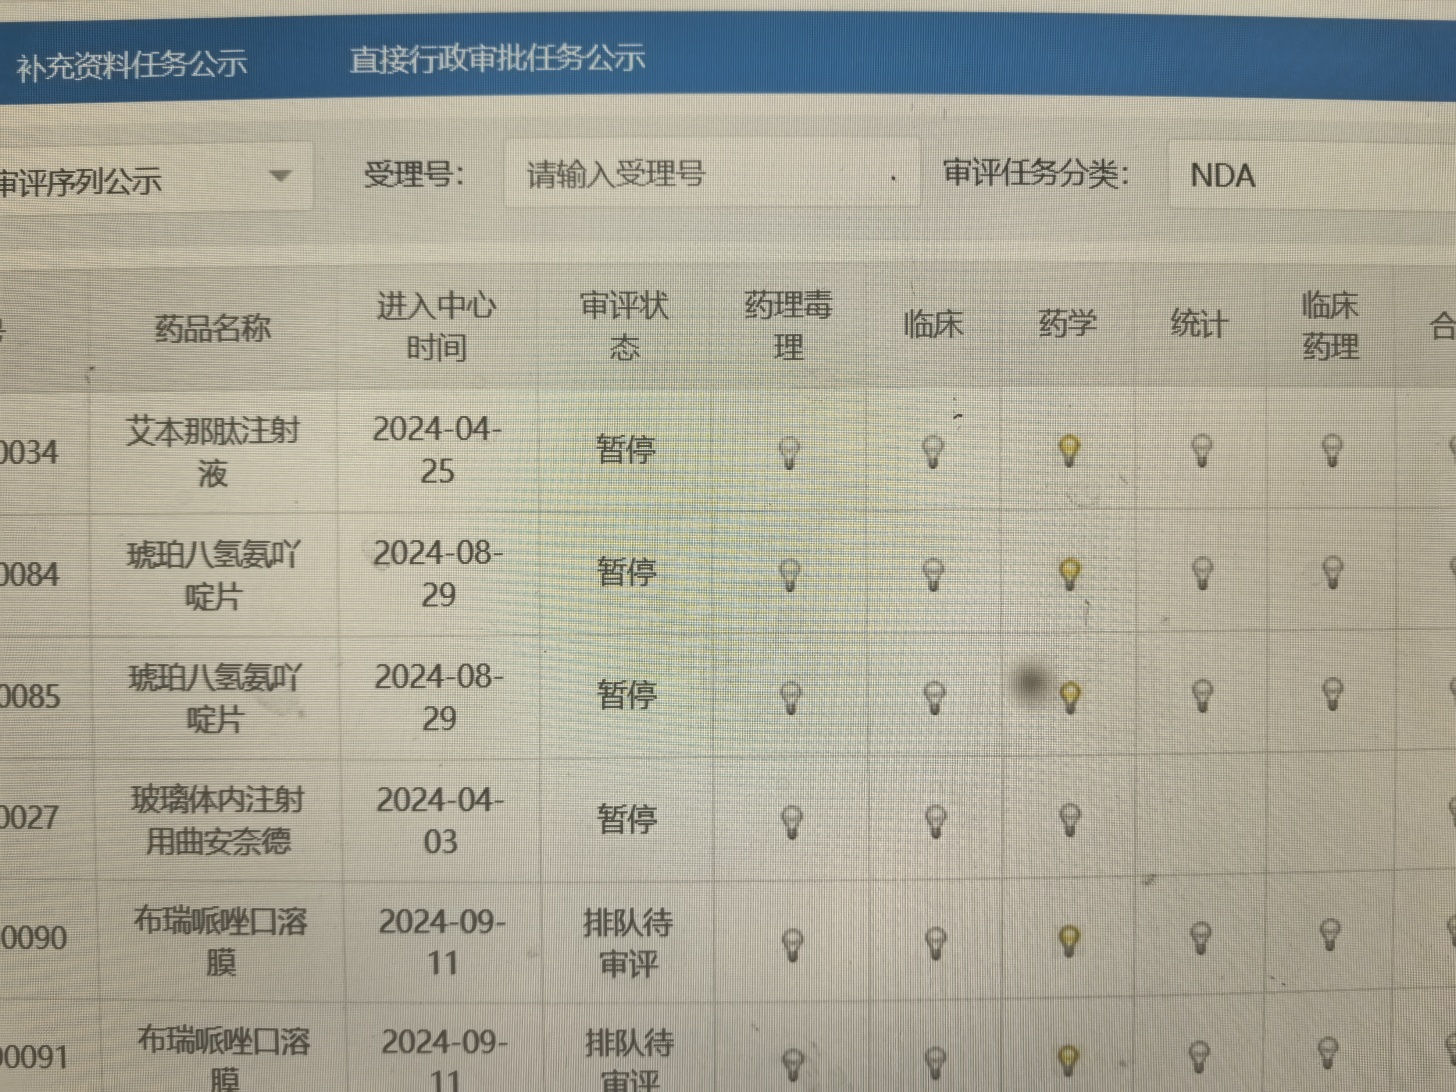Click 药理毒理 bulb for 玻璃体内注射用曲安奈德
The width and height of the screenshot is (1456, 1092).
pos(791,822)
